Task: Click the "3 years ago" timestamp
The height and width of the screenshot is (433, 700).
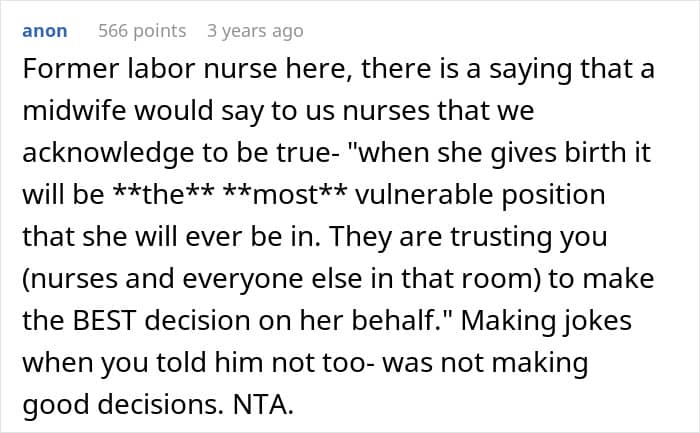Action: (254, 31)
